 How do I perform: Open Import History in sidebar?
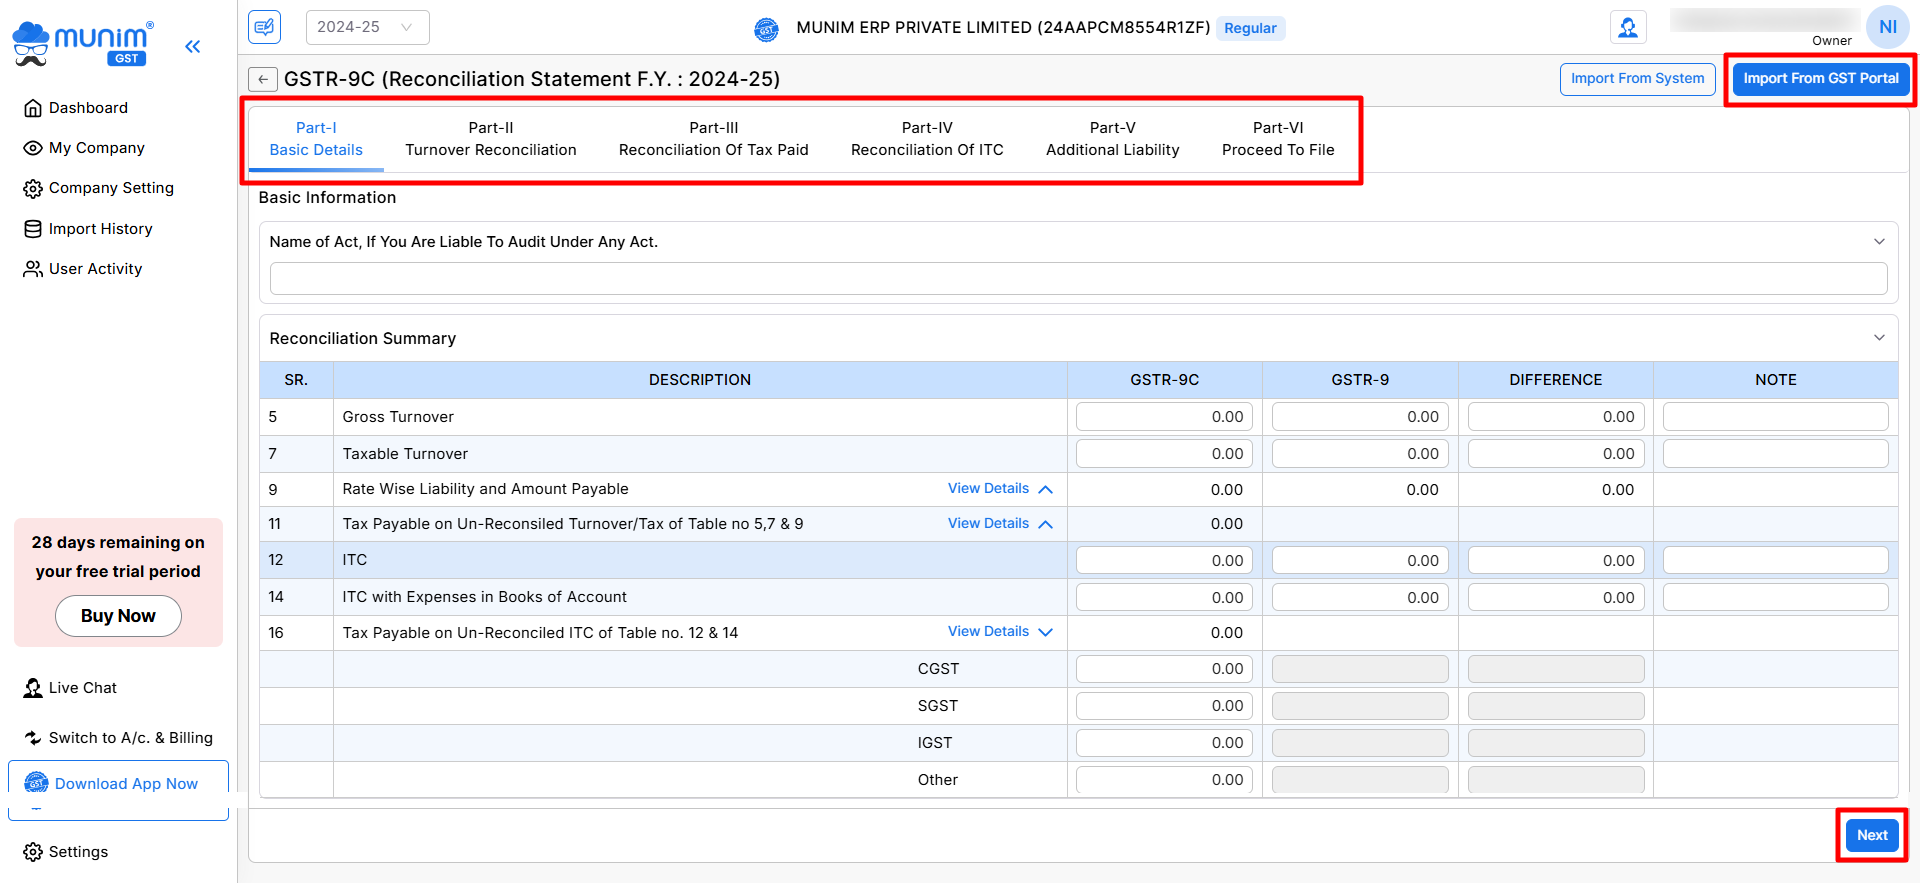[100, 229]
